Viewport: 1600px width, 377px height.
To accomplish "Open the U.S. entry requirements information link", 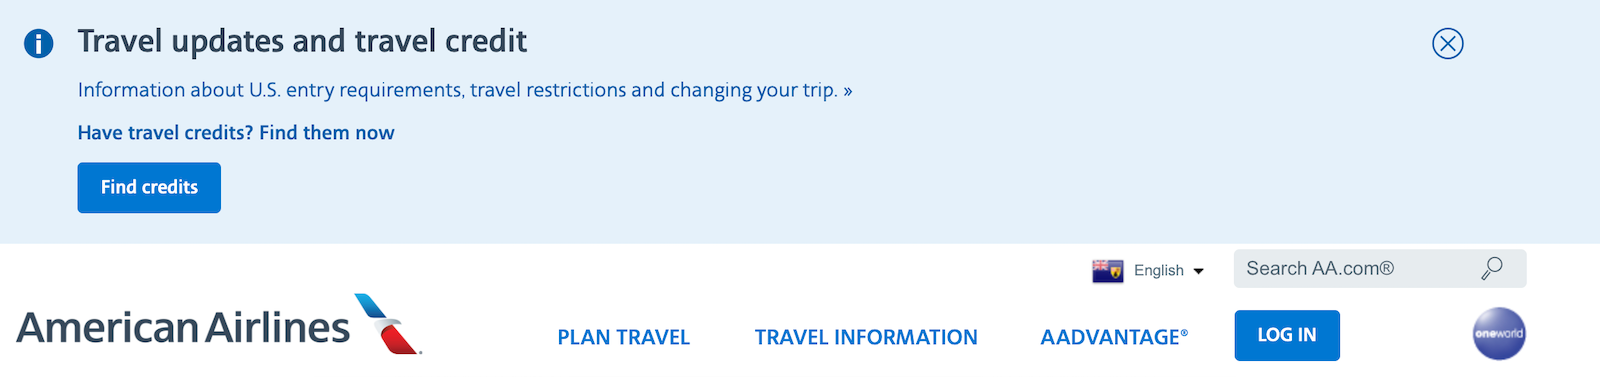I will coord(458,90).
